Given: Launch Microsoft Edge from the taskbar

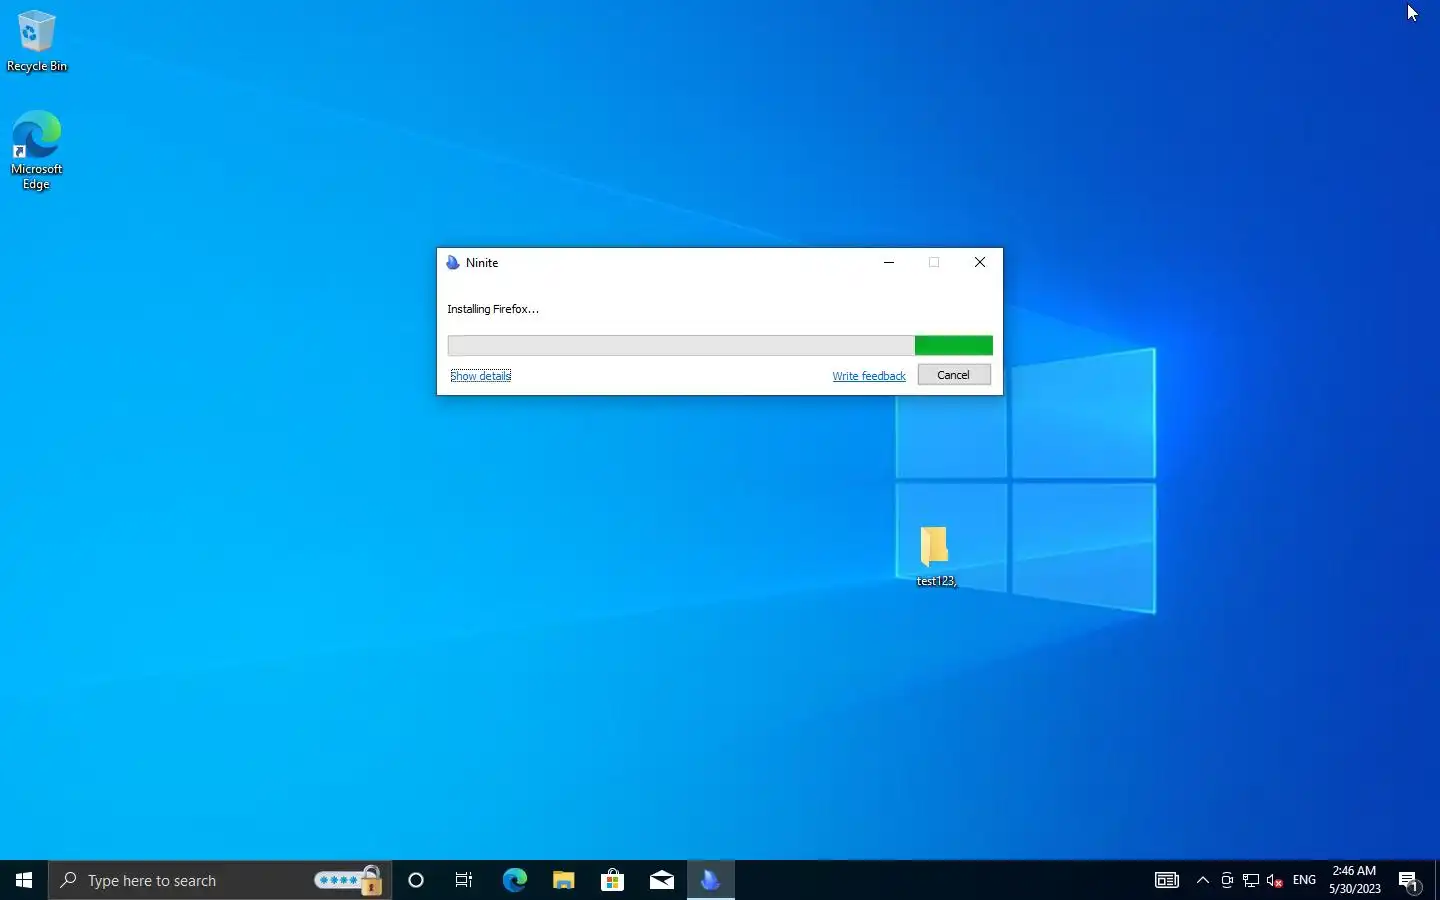Looking at the screenshot, I should click(x=514, y=880).
